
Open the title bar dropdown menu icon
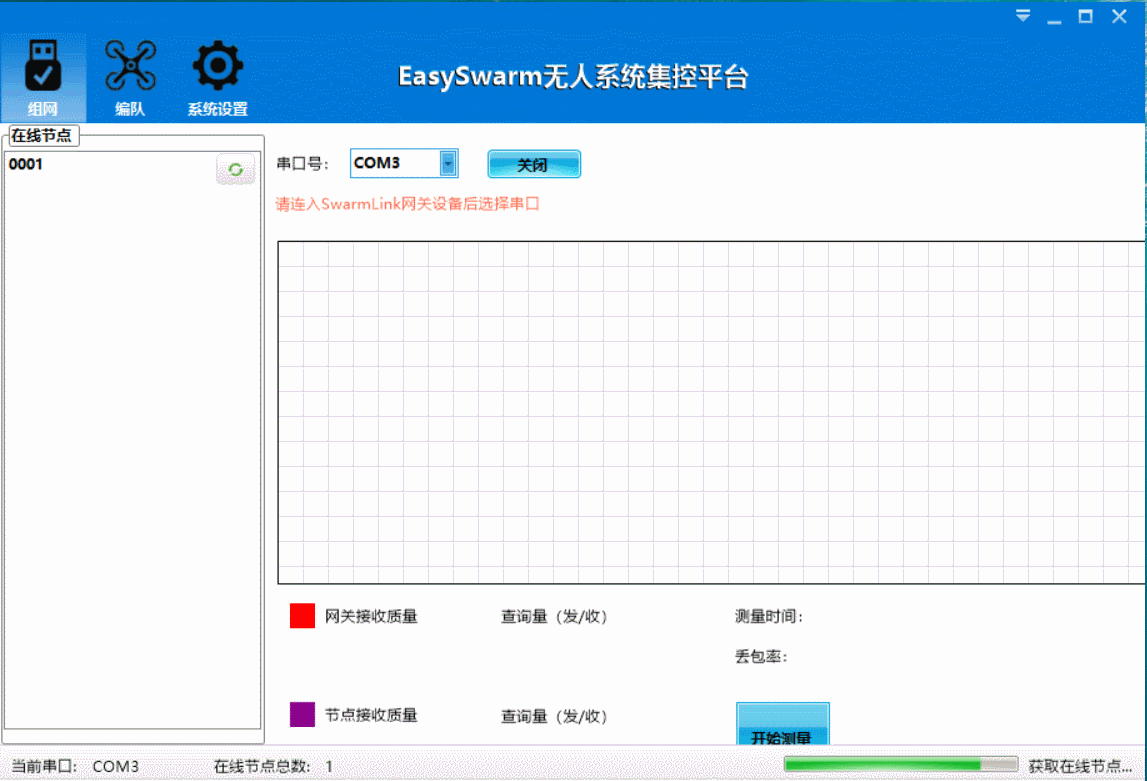tap(1022, 17)
